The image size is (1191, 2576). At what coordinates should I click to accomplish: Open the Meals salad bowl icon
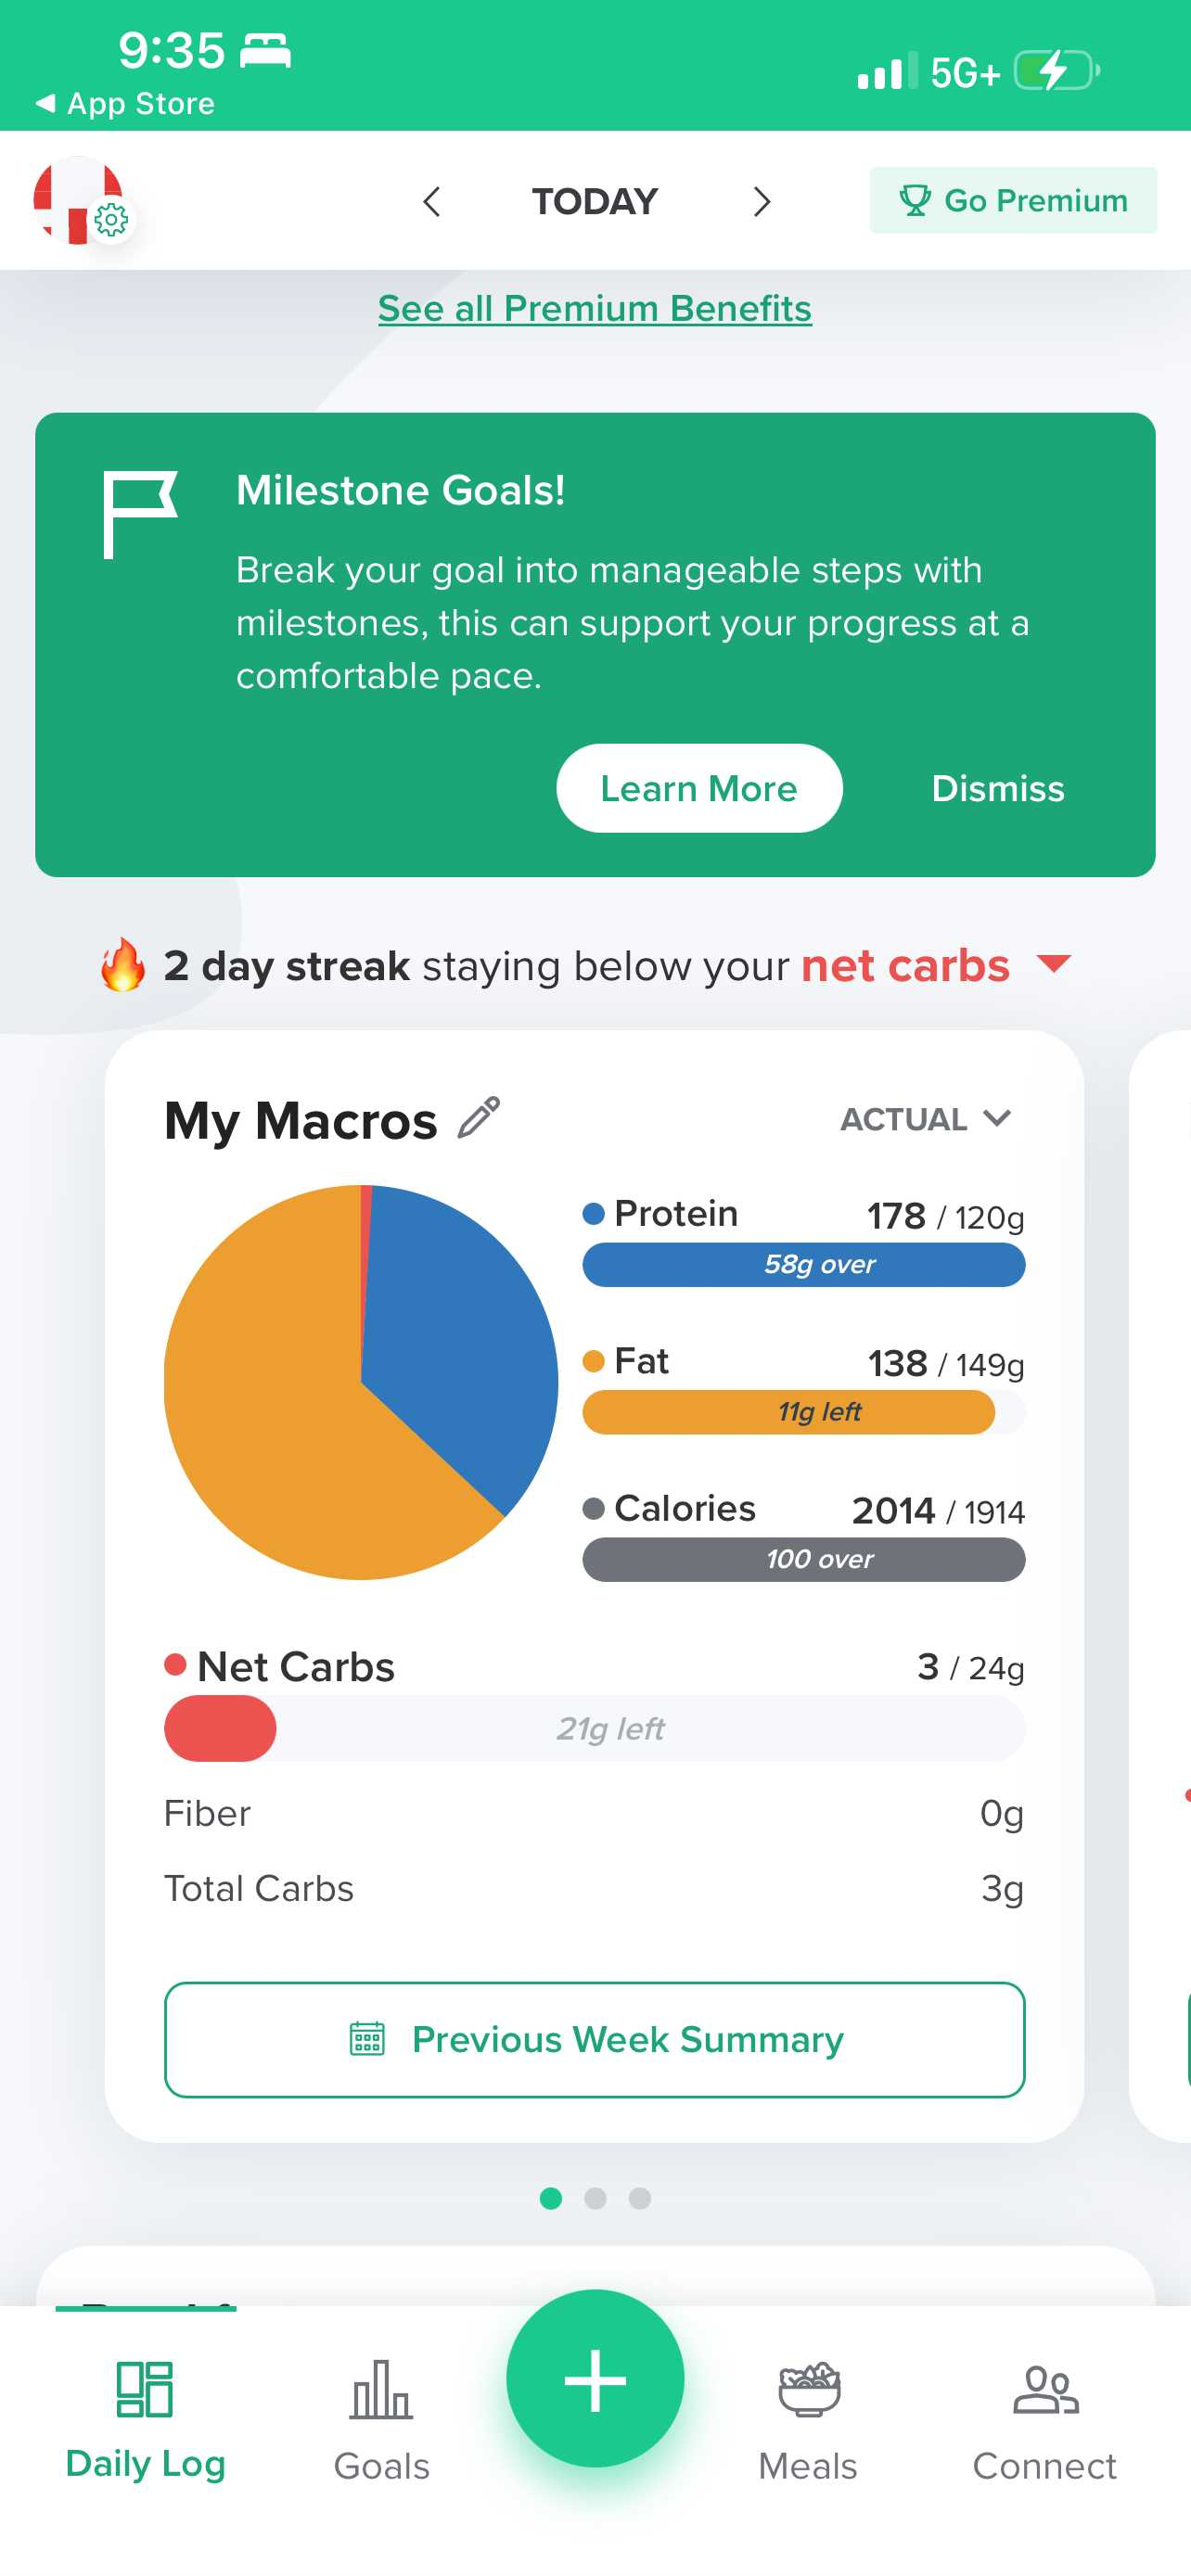click(x=808, y=2389)
